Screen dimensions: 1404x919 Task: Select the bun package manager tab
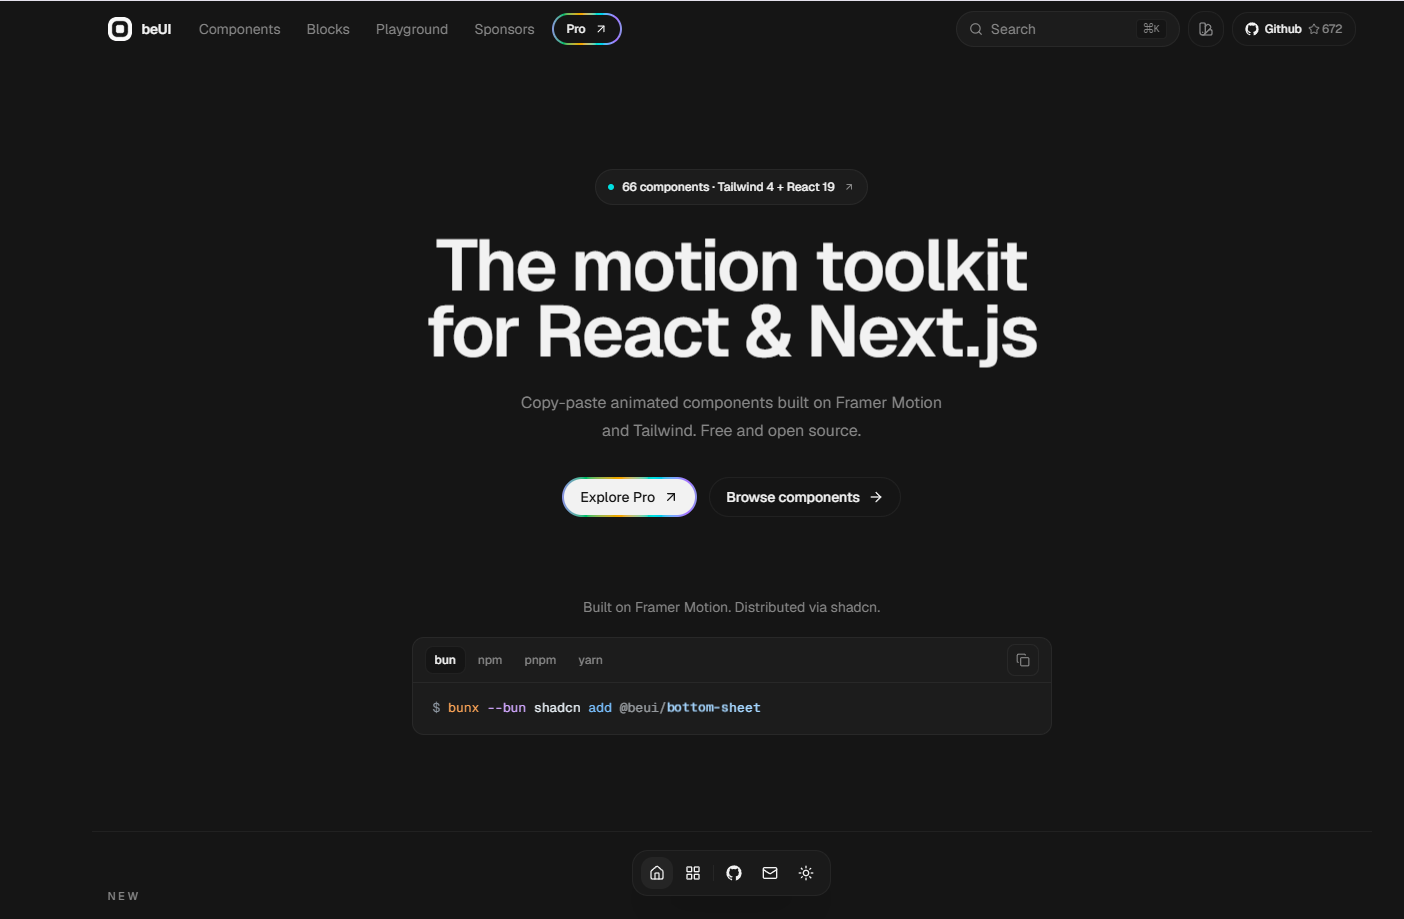[x=445, y=660]
